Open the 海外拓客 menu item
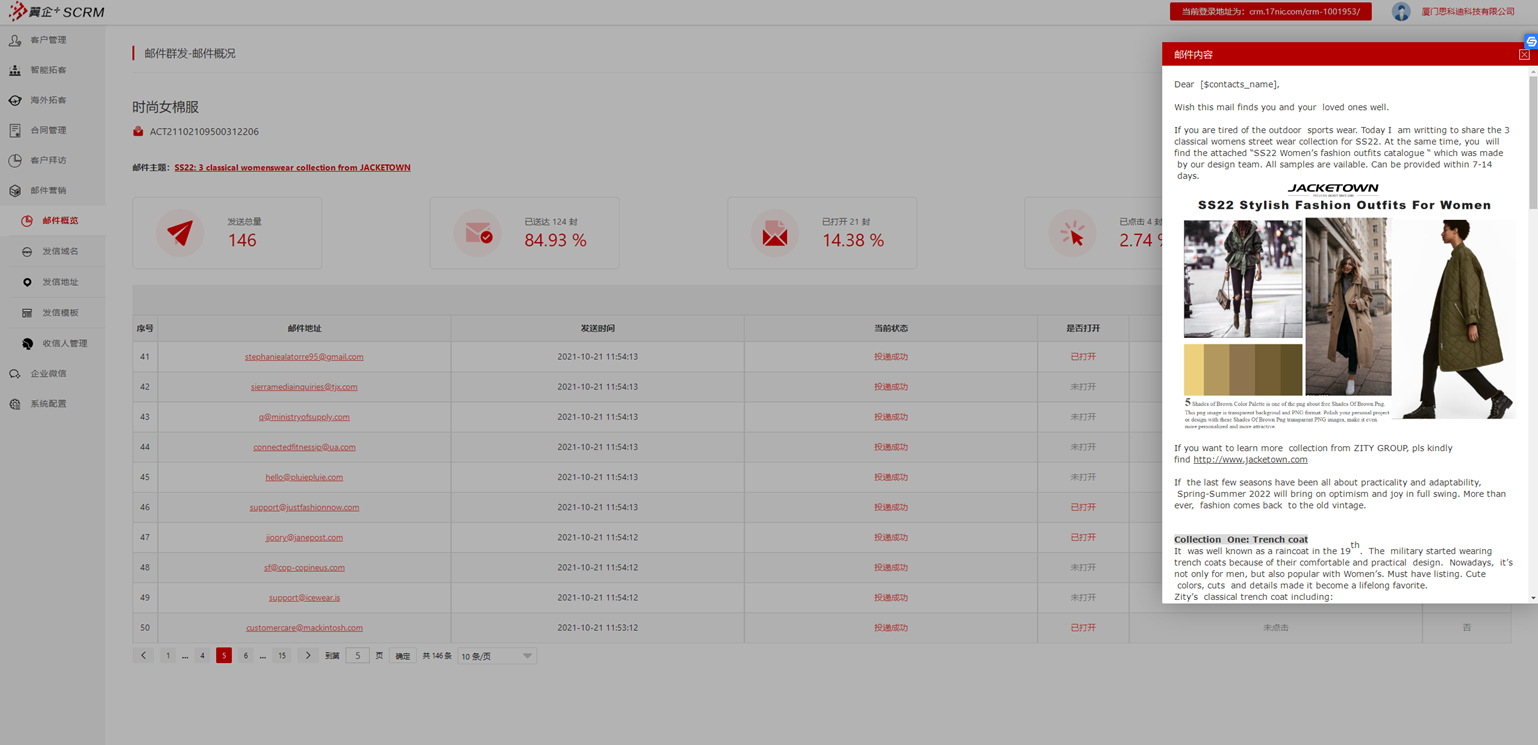 [49, 100]
